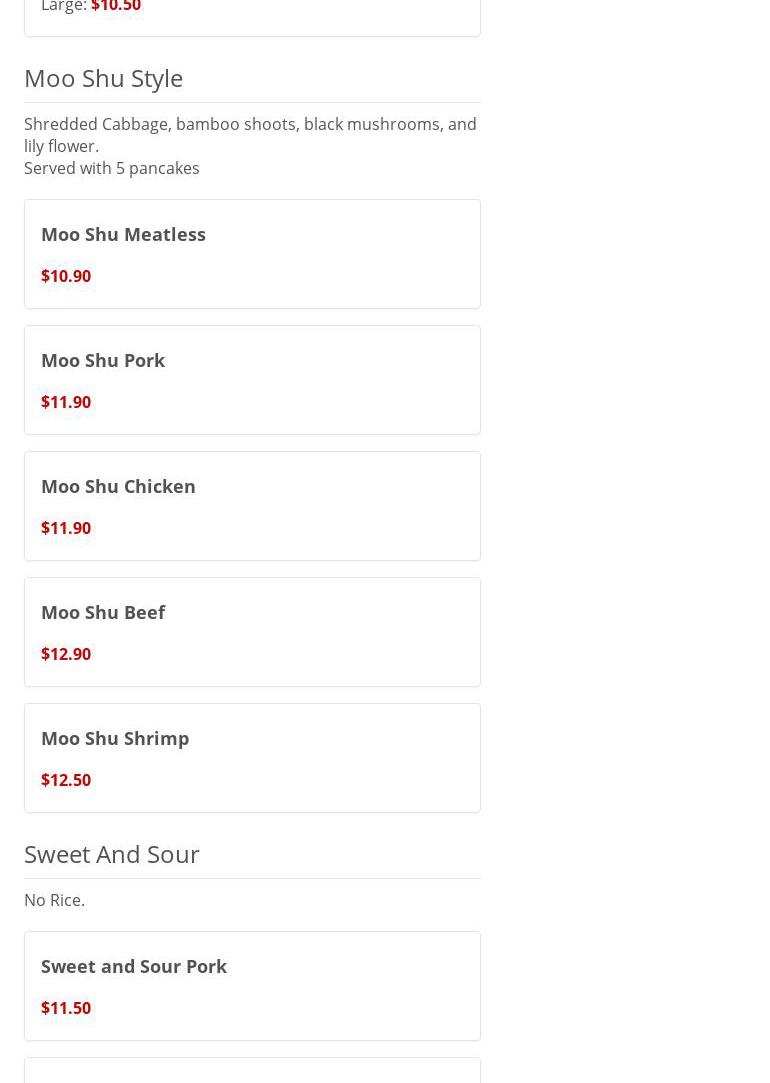
Task: Open the Moo Shu Meatless menu item
Action: [x=123, y=234]
